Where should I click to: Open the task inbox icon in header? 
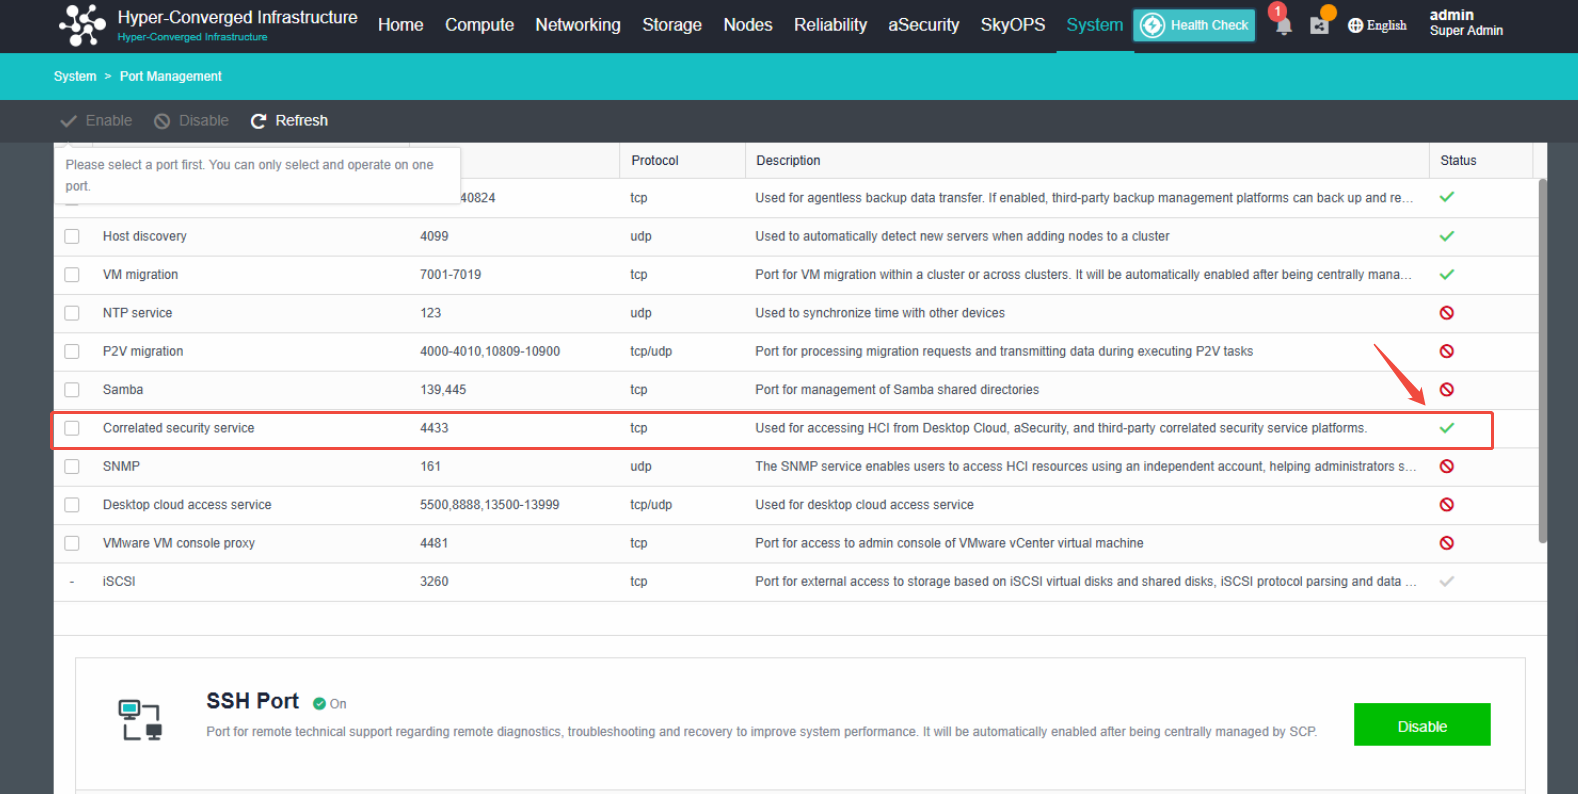(1319, 26)
